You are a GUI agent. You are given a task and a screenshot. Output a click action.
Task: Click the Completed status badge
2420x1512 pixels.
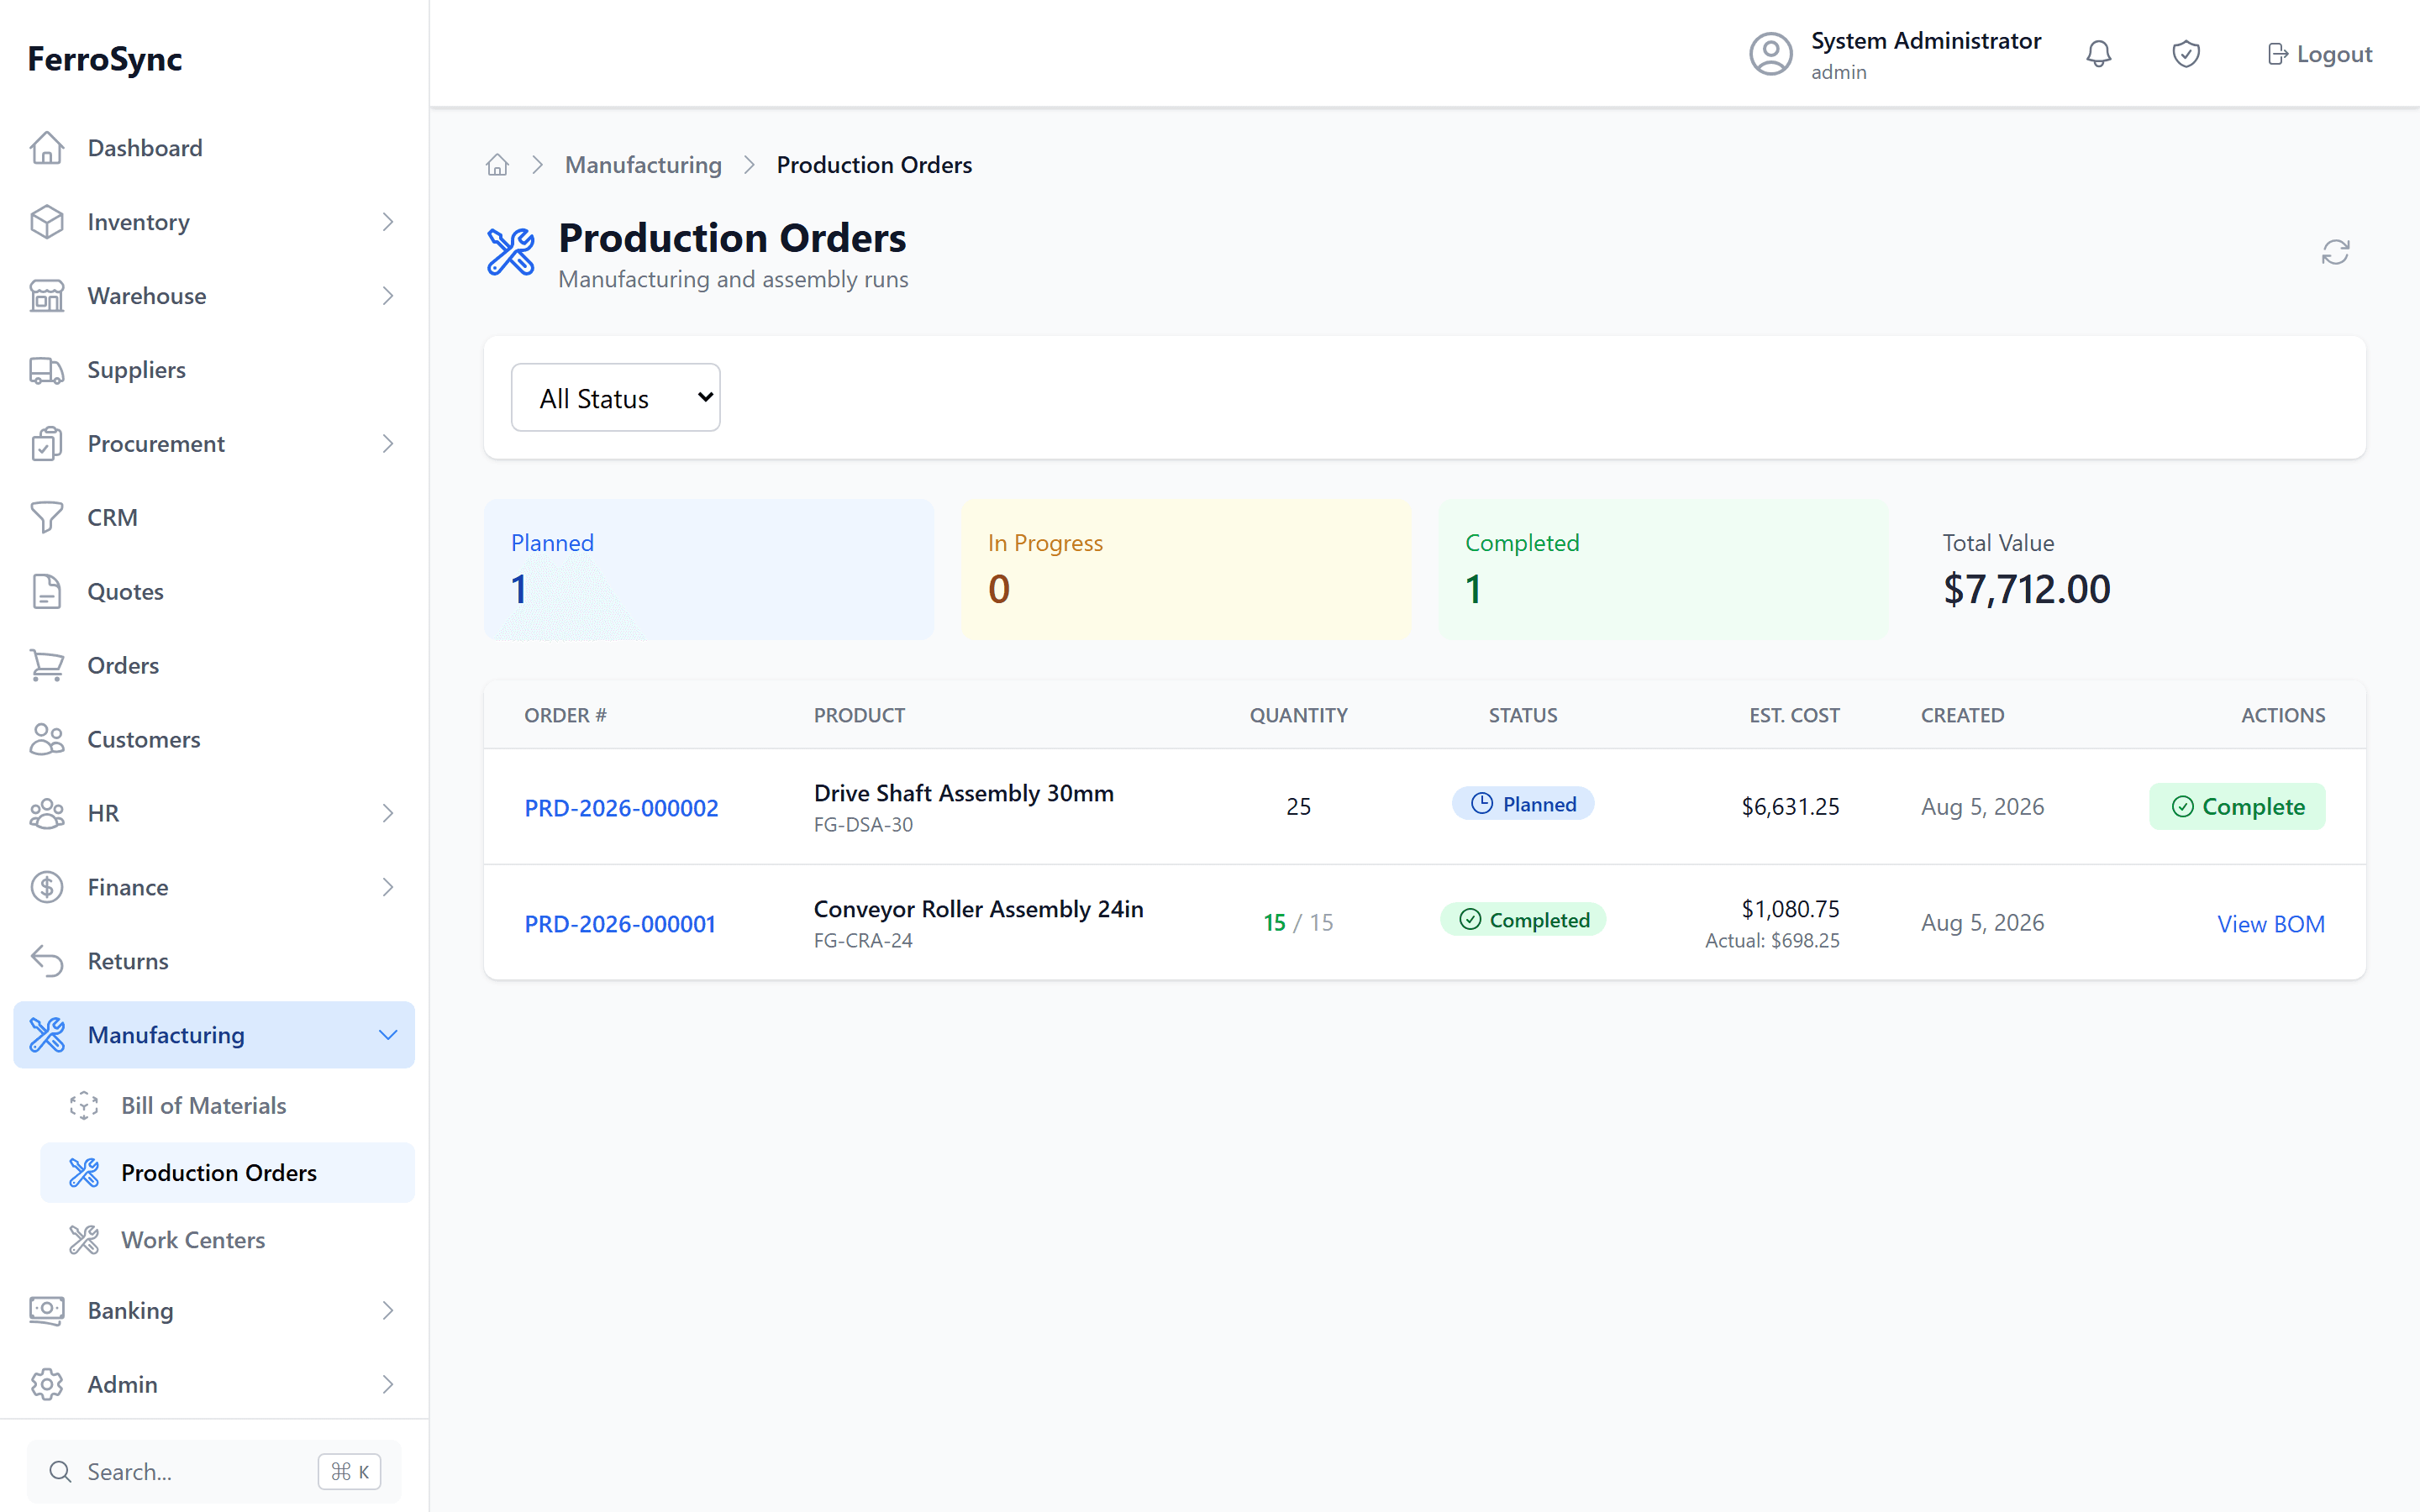[1523, 920]
